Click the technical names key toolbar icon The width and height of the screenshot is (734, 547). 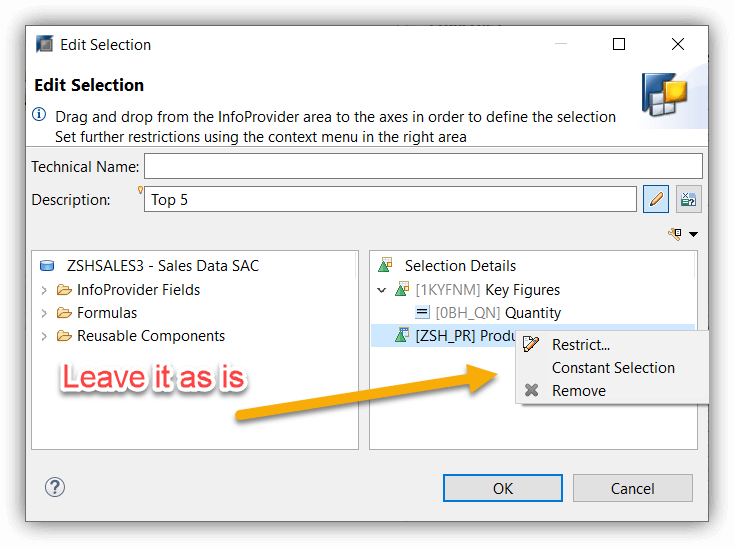[675, 233]
